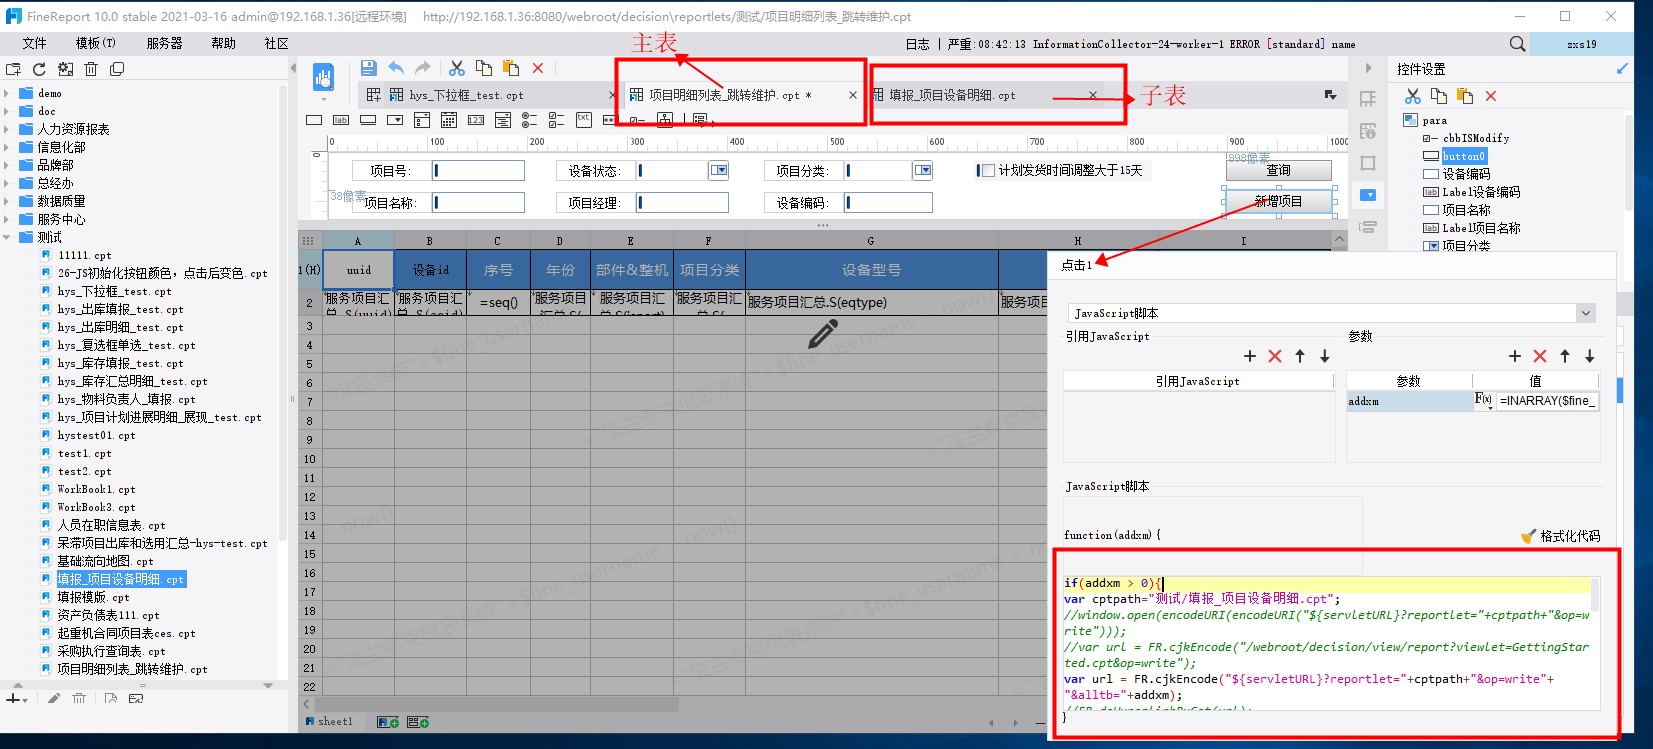Click red delete X in widget settings panel
The width and height of the screenshot is (1653, 749).
[1491, 96]
